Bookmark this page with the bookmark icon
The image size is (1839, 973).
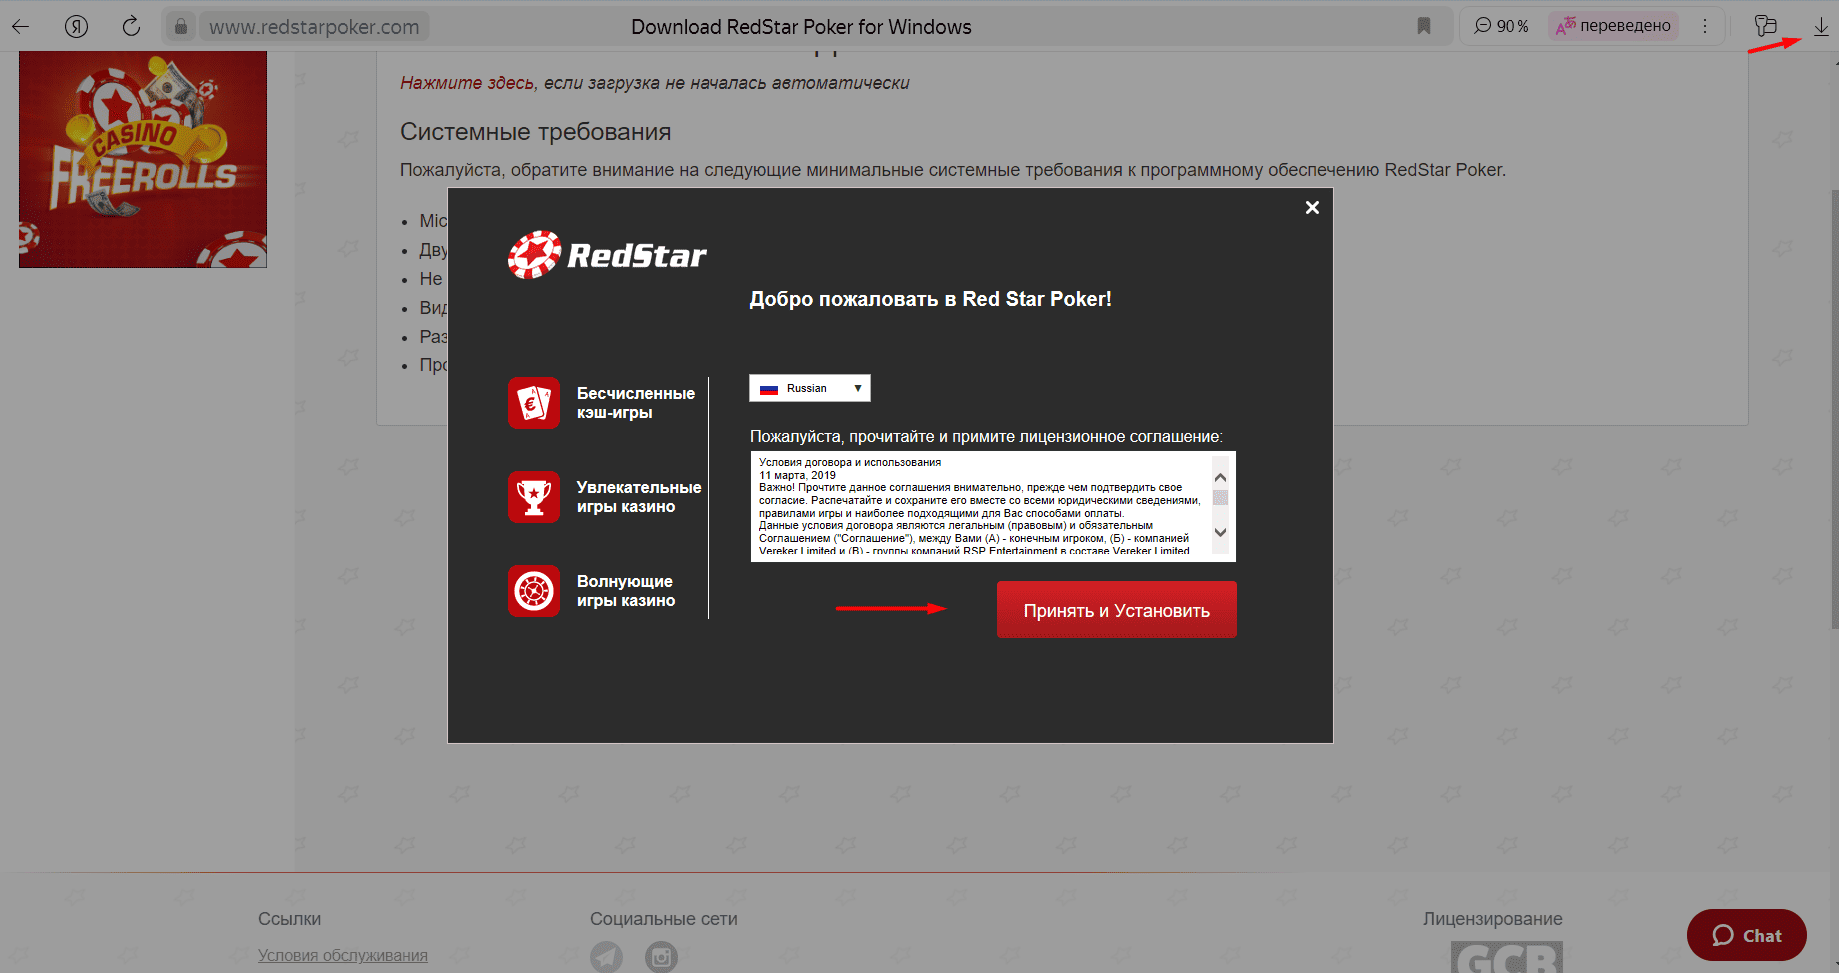click(x=1424, y=26)
